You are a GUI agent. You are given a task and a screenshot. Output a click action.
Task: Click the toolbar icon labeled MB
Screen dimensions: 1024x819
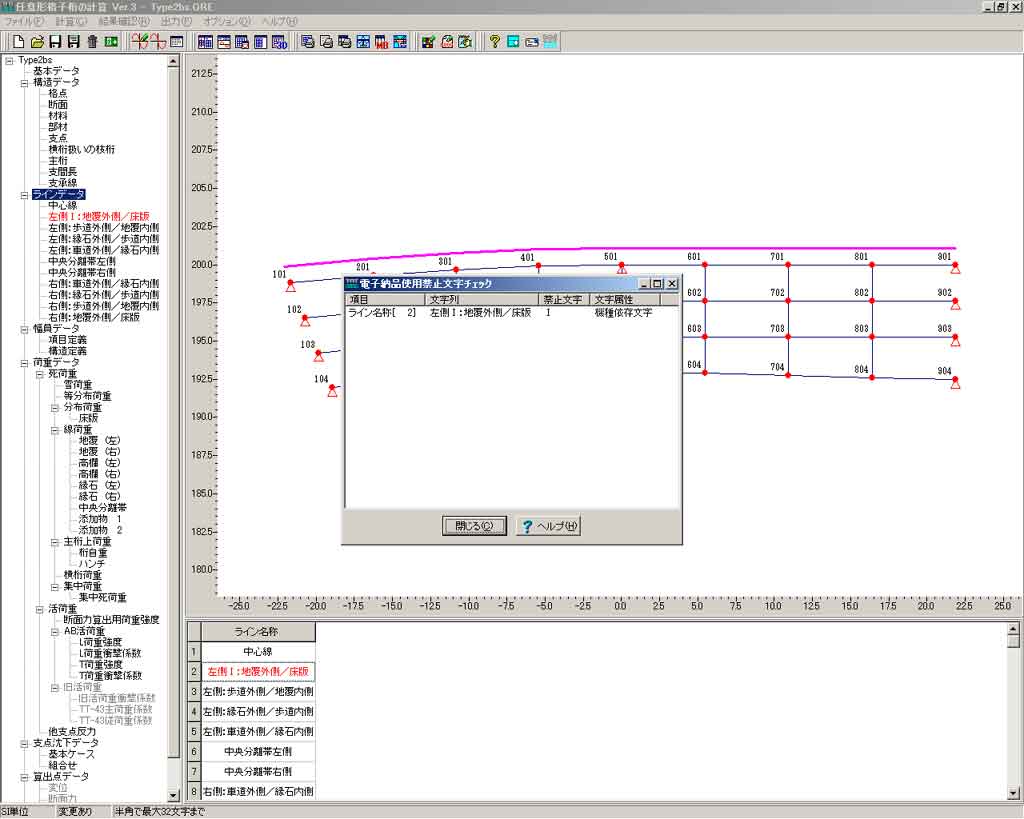pyautogui.click(x=381, y=42)
